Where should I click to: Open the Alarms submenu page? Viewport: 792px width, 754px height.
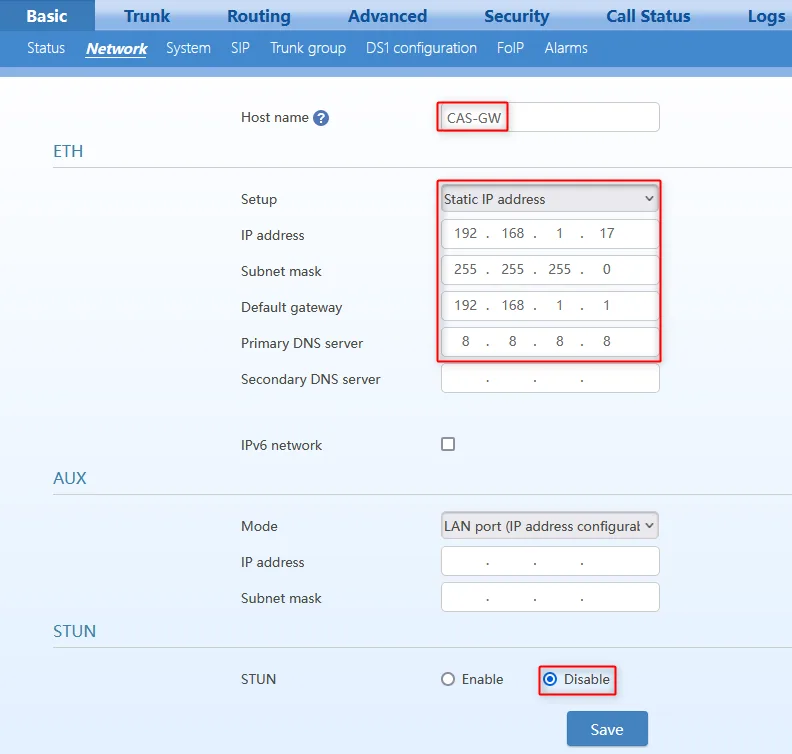[566, 48]
